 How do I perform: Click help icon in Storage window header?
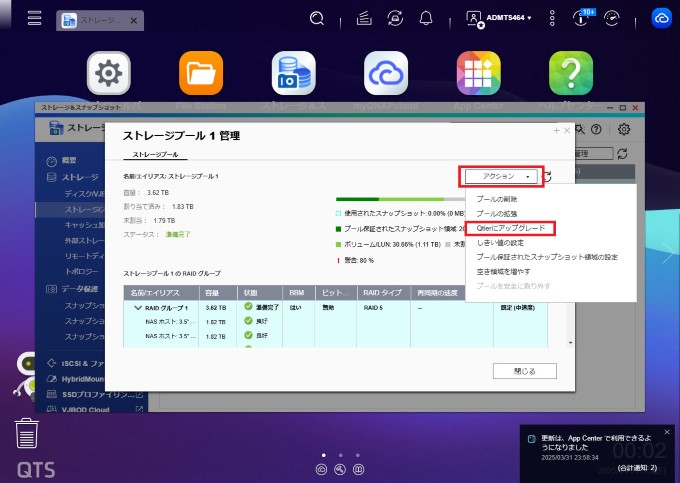pos(597,129)
